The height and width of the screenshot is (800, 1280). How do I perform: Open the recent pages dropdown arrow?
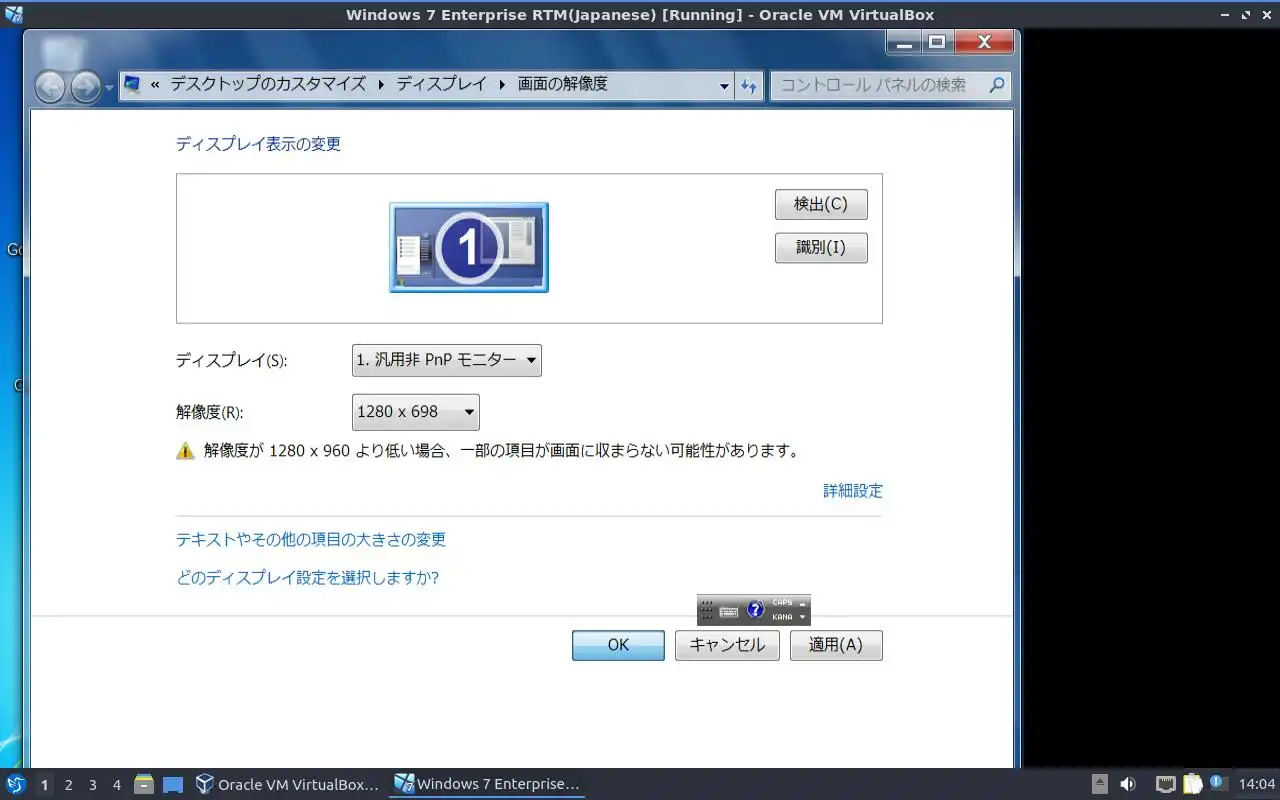pyautogui.click(x=109, y=88)
